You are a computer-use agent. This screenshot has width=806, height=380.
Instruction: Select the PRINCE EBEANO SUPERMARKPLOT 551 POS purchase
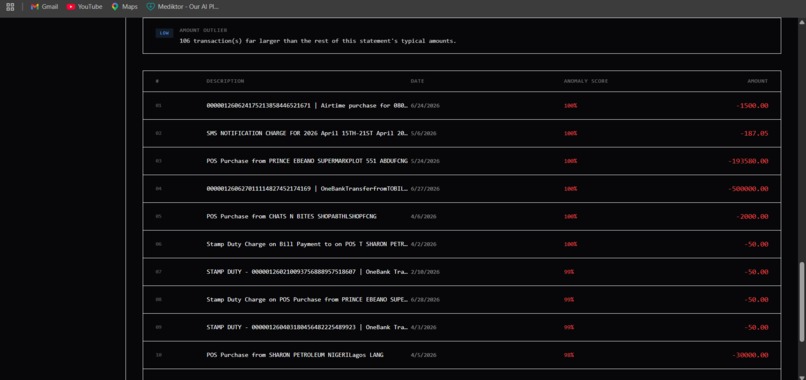tap(307, 161)
